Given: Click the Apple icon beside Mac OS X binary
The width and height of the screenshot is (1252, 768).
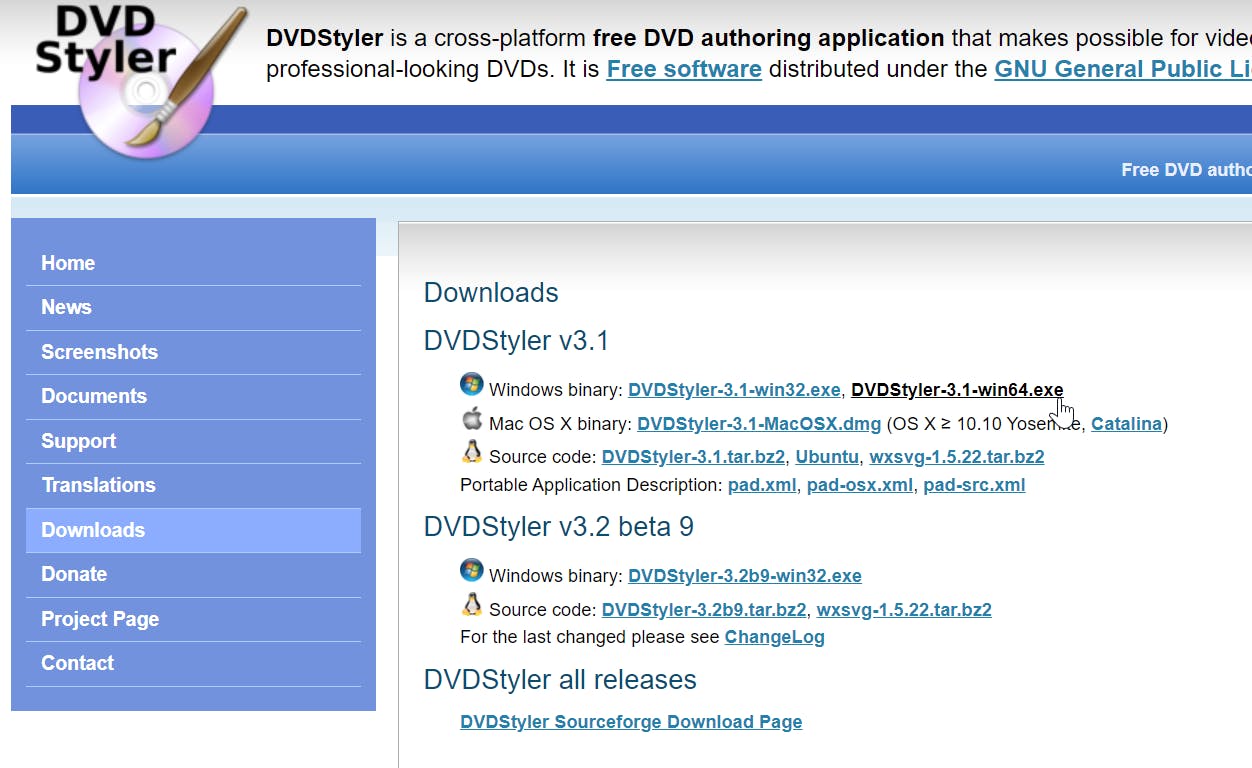Looking at the screenshot, I should coord(471,418).
